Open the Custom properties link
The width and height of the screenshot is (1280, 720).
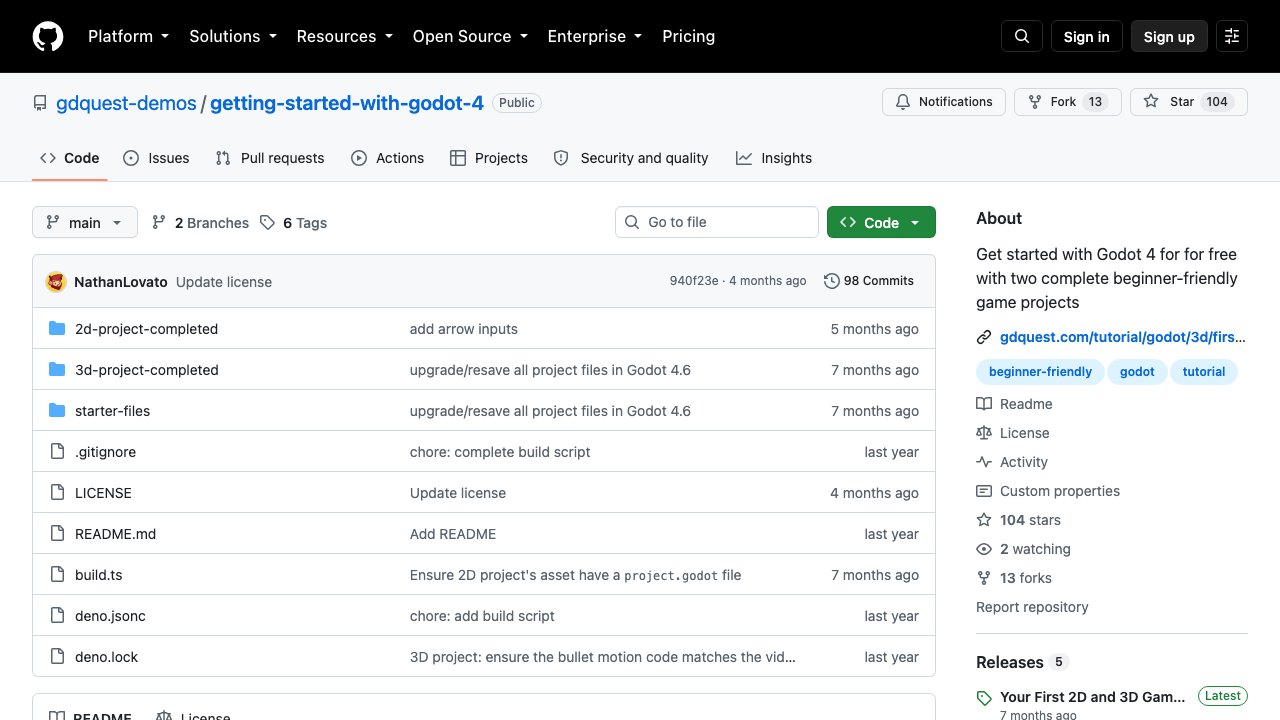1048,491
